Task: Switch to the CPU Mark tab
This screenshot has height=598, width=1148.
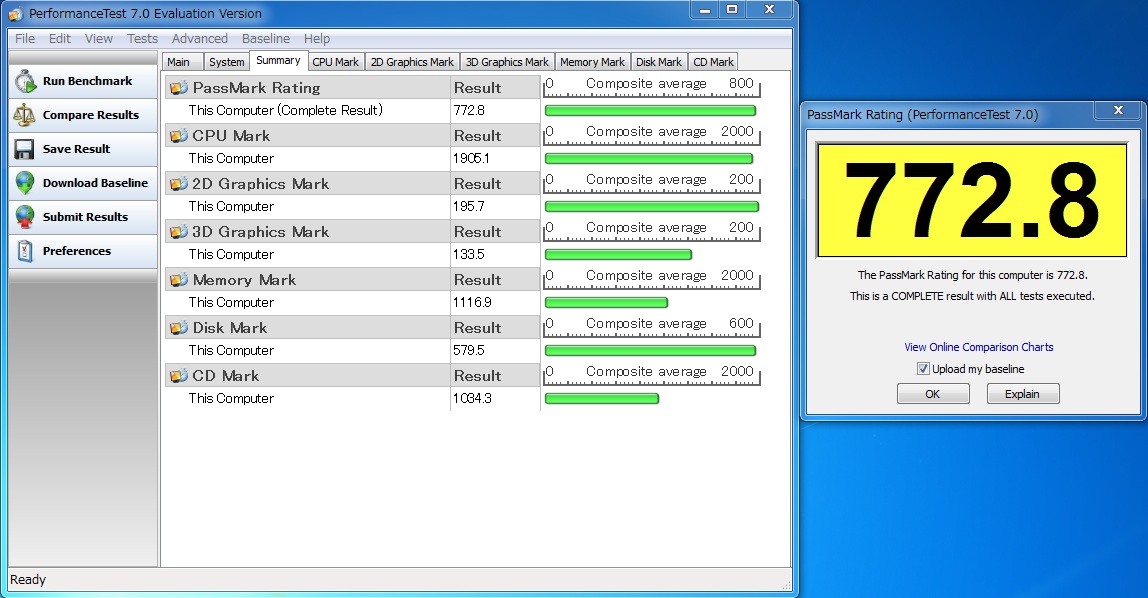Action: click(335, 62)
